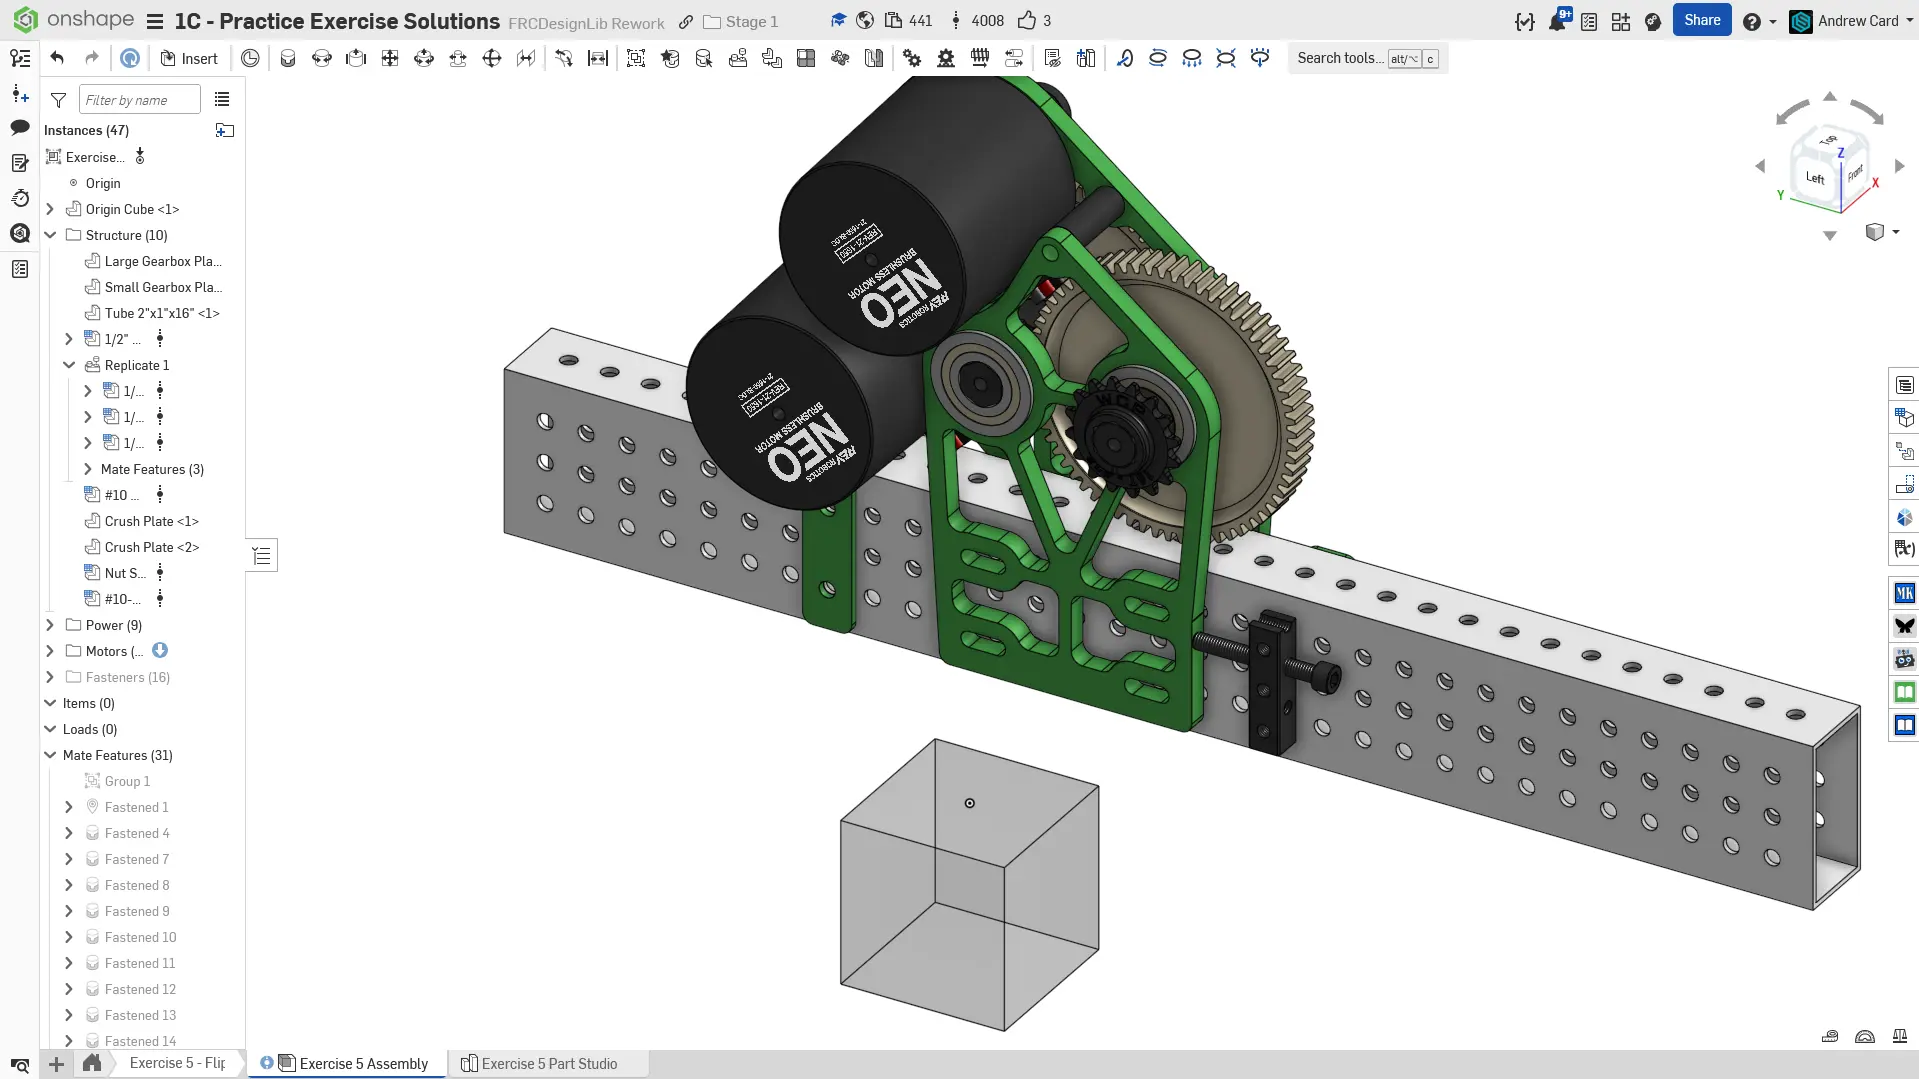
Task: Click the Filter by name input field
Action: (139, 100)
